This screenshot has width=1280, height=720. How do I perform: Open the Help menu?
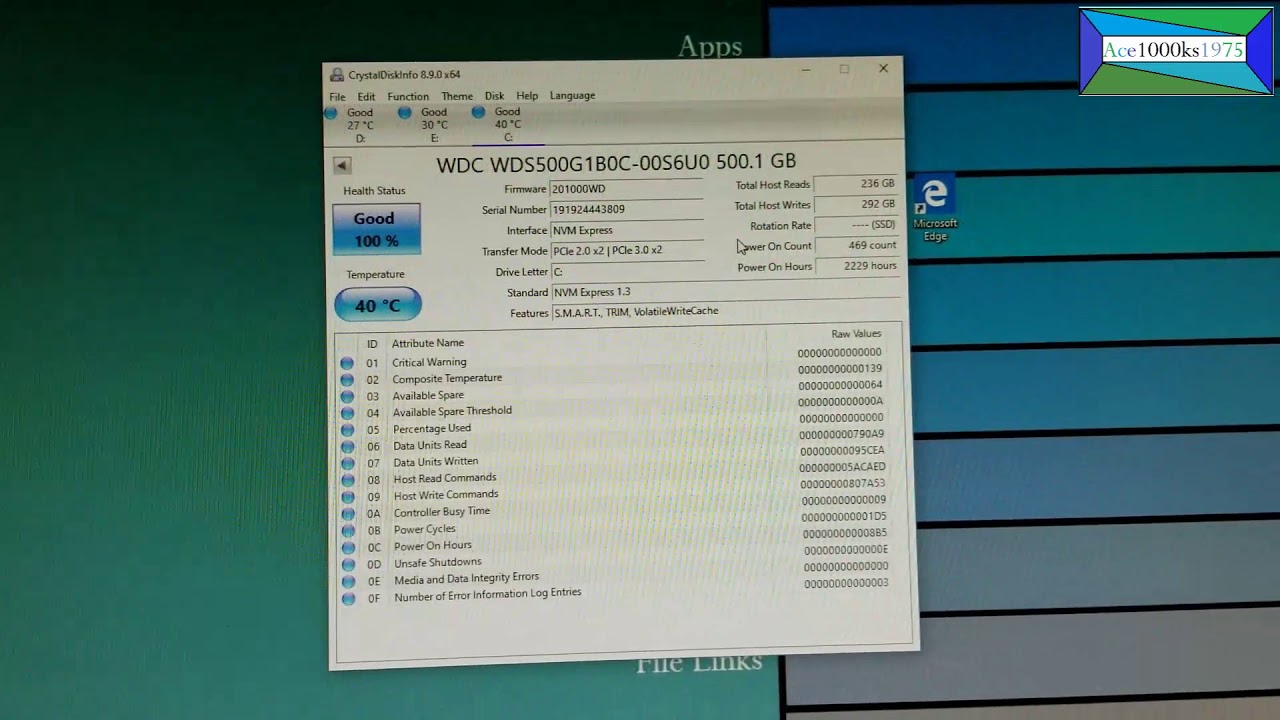point(527,96)
